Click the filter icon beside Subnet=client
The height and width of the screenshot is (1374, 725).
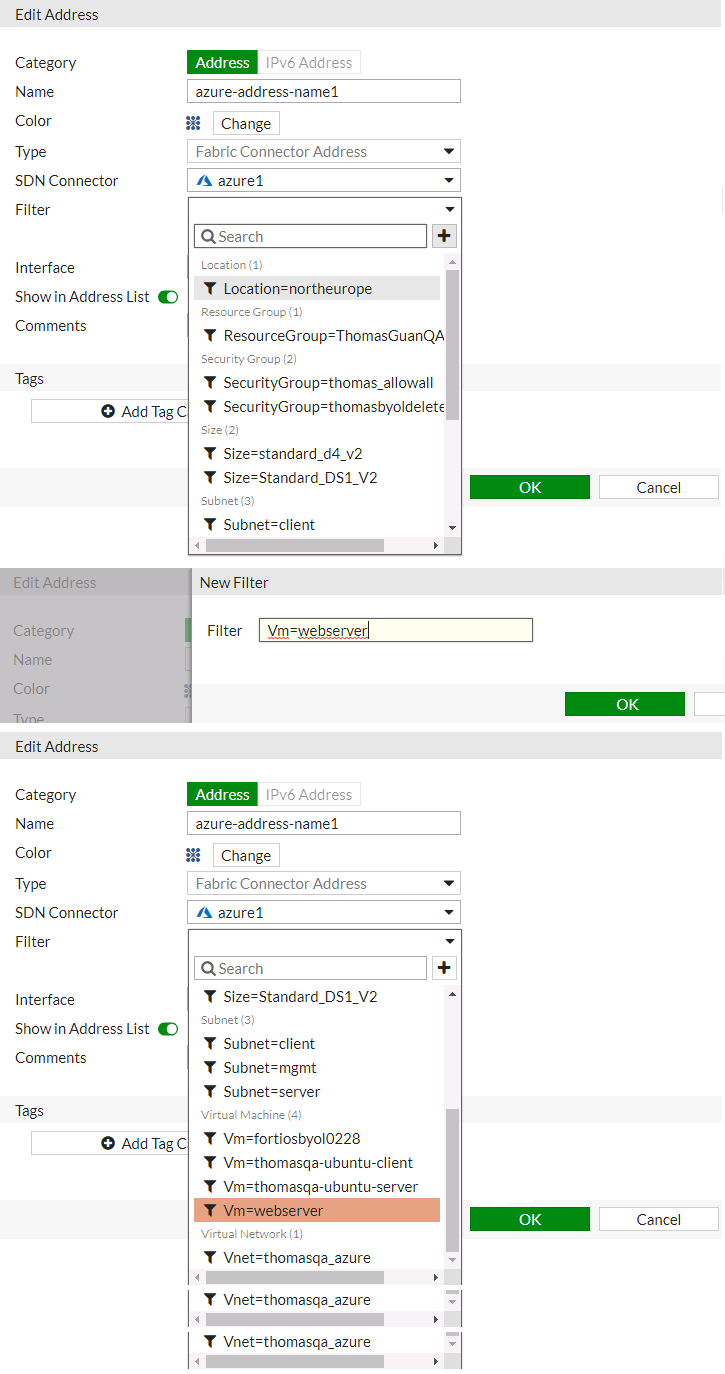(x=210, y=523)
